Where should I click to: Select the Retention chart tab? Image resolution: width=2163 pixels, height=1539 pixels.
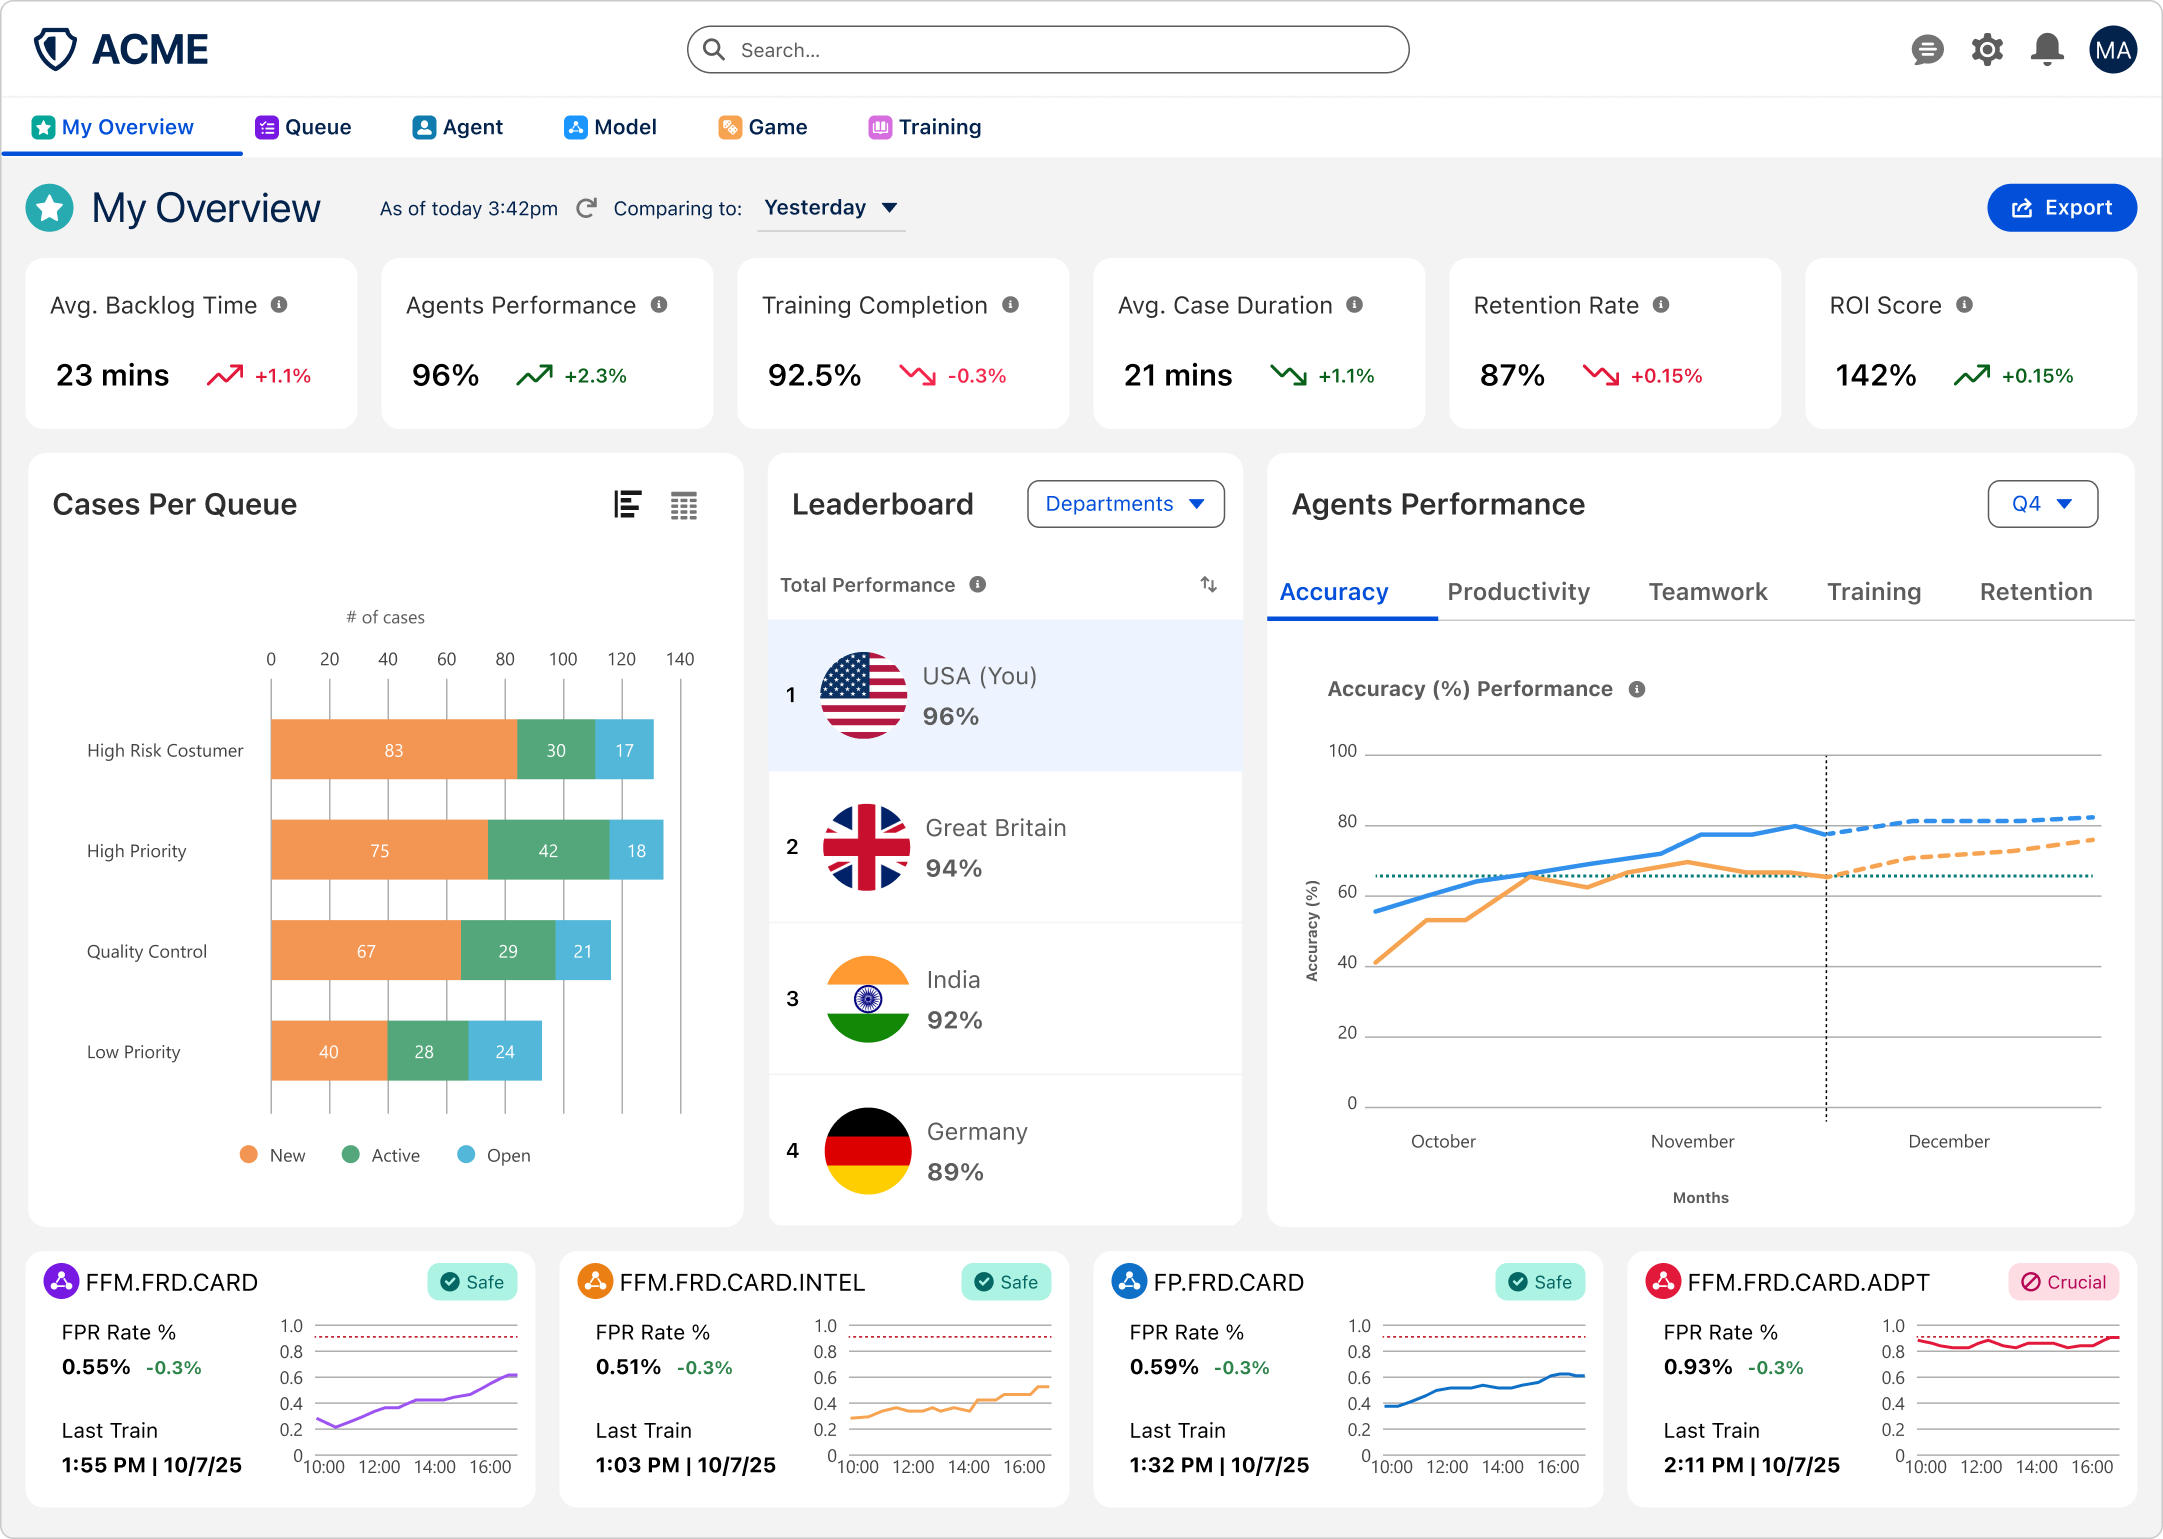[x=2036, y=592]
